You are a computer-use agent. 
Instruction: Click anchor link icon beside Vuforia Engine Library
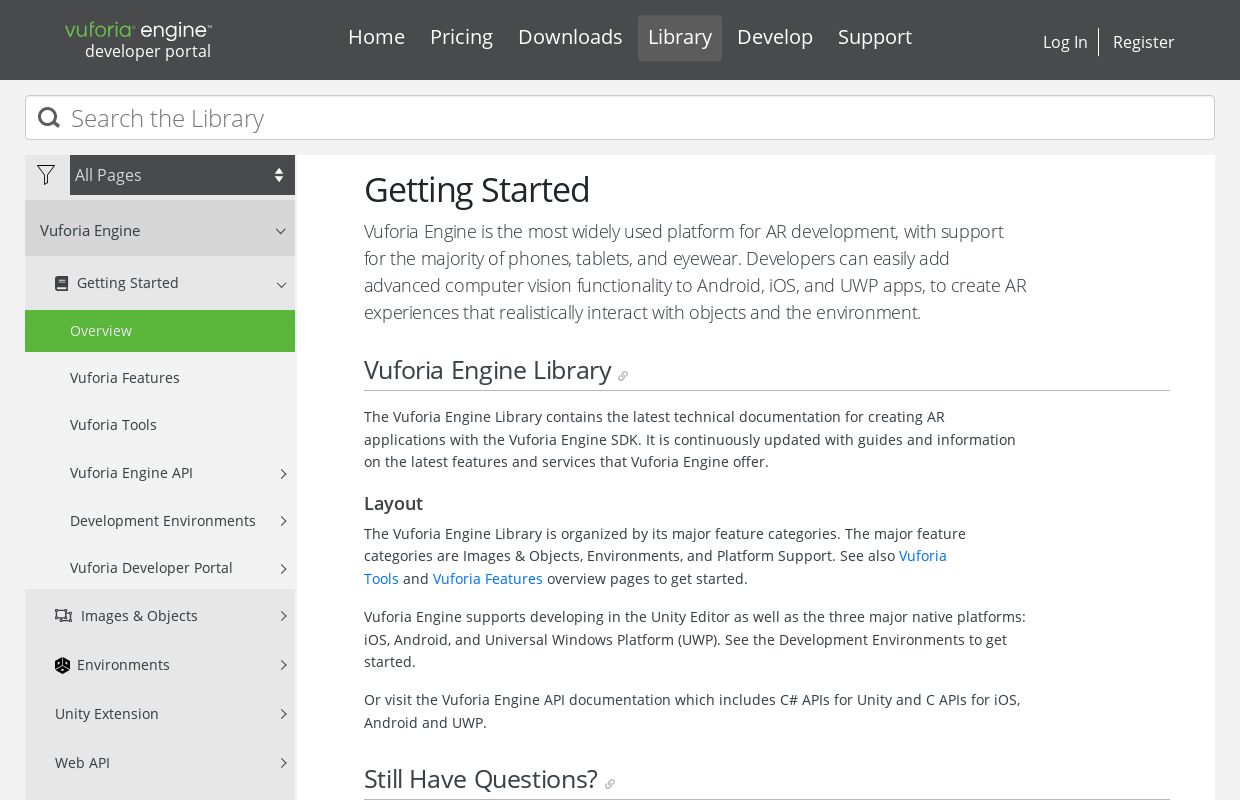623,376
